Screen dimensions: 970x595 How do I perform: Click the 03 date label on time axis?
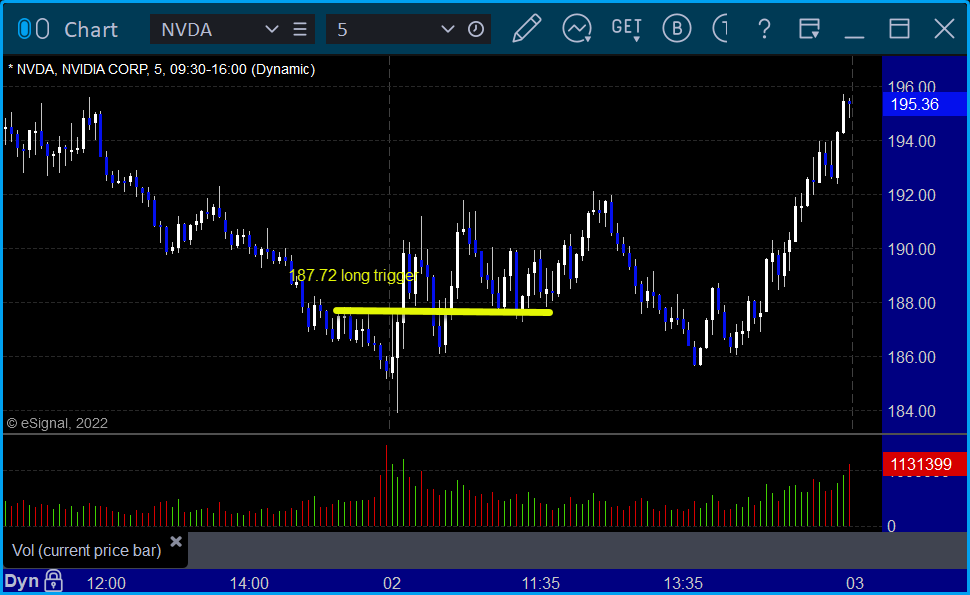tap(854, 583)
